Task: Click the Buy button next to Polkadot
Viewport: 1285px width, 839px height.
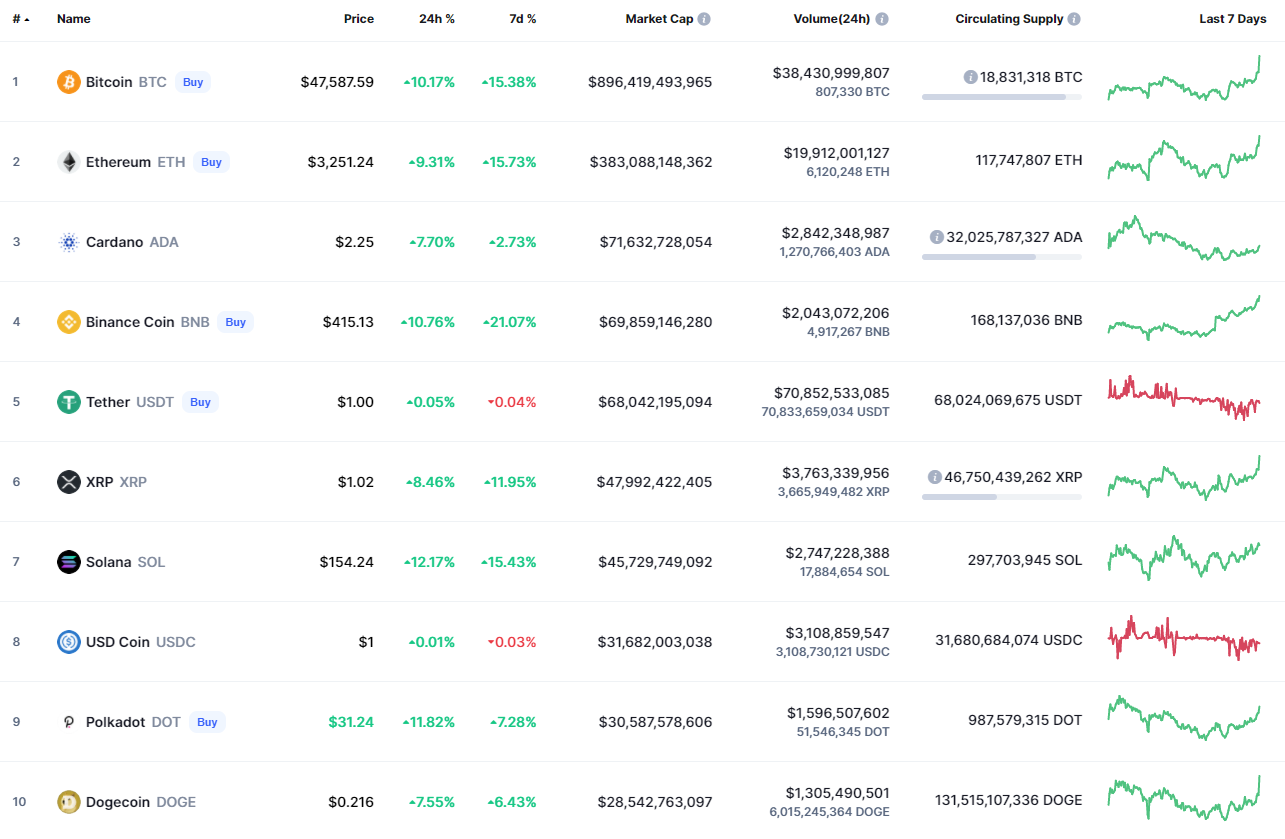Action: pos(207,722)
